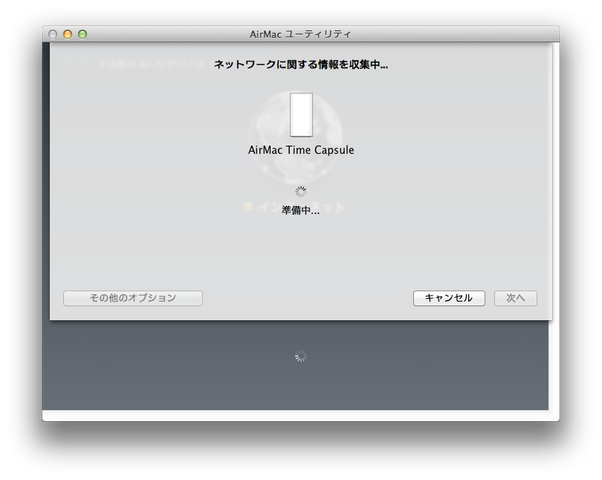Click the AirMac Time Capsule label
602x480 pixels.
(301, 150)
